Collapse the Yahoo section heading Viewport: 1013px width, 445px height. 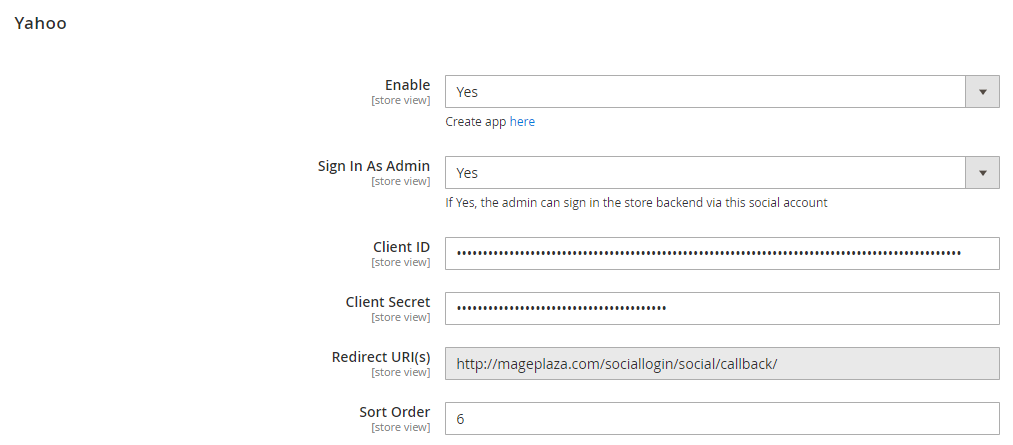40,23
